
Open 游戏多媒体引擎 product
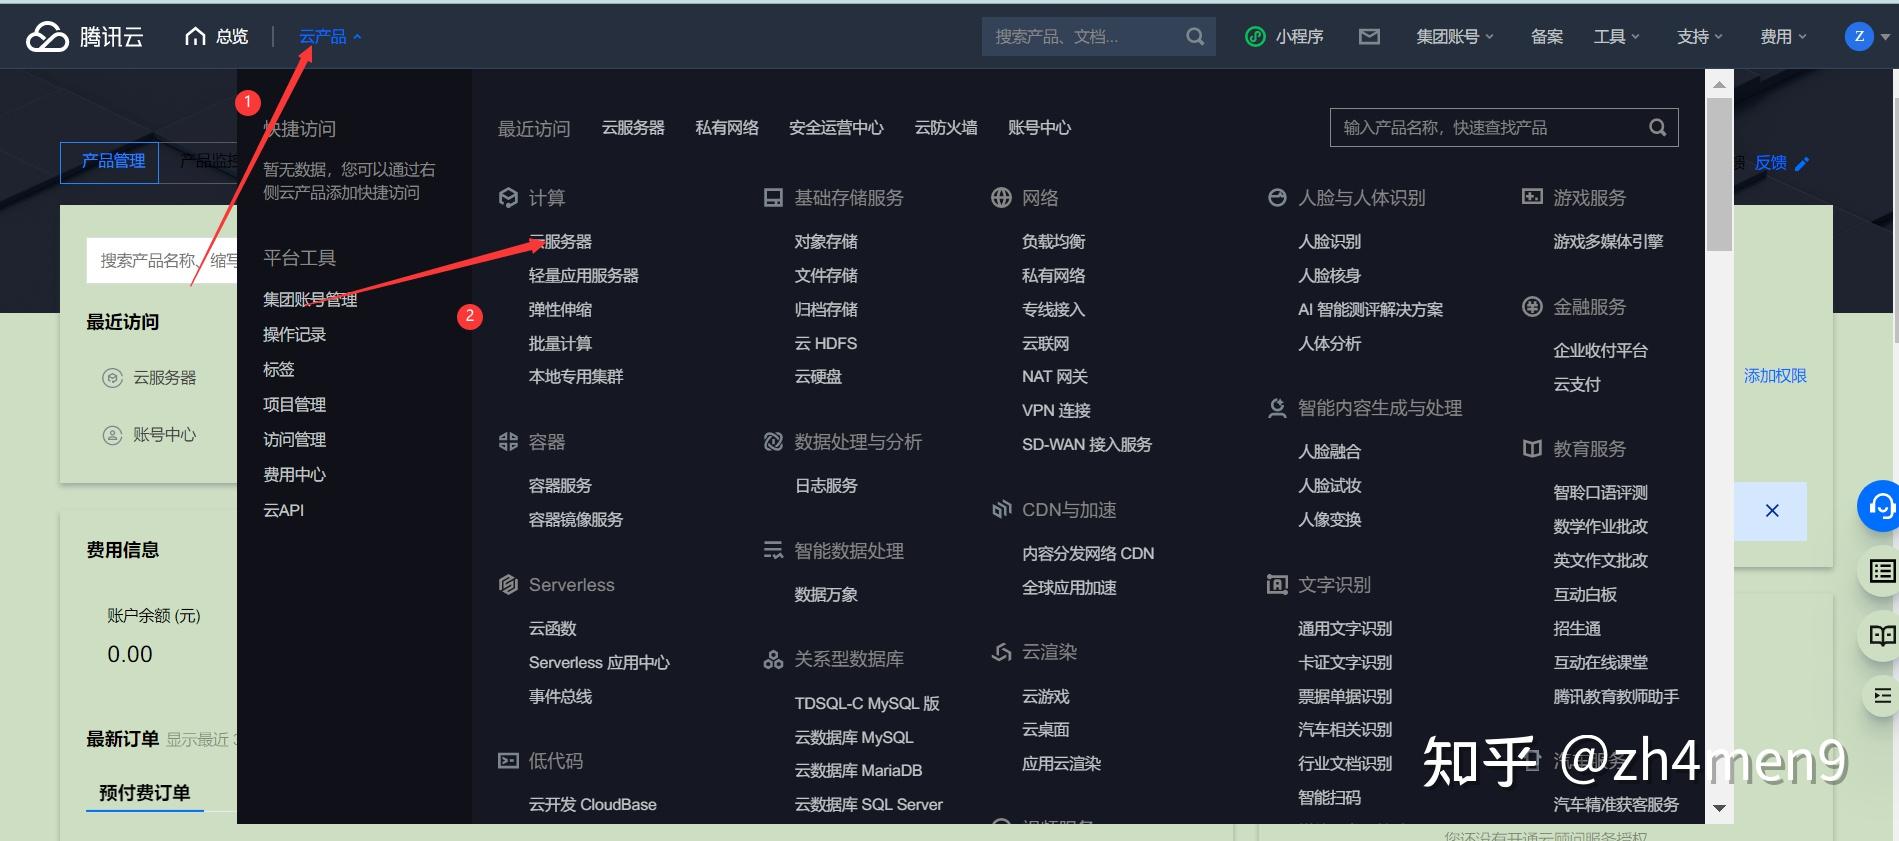(1608, 242)
